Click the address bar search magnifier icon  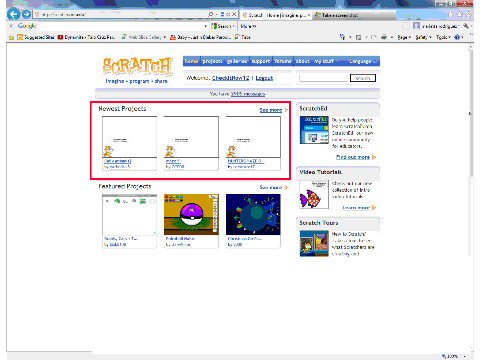(211, 14)
